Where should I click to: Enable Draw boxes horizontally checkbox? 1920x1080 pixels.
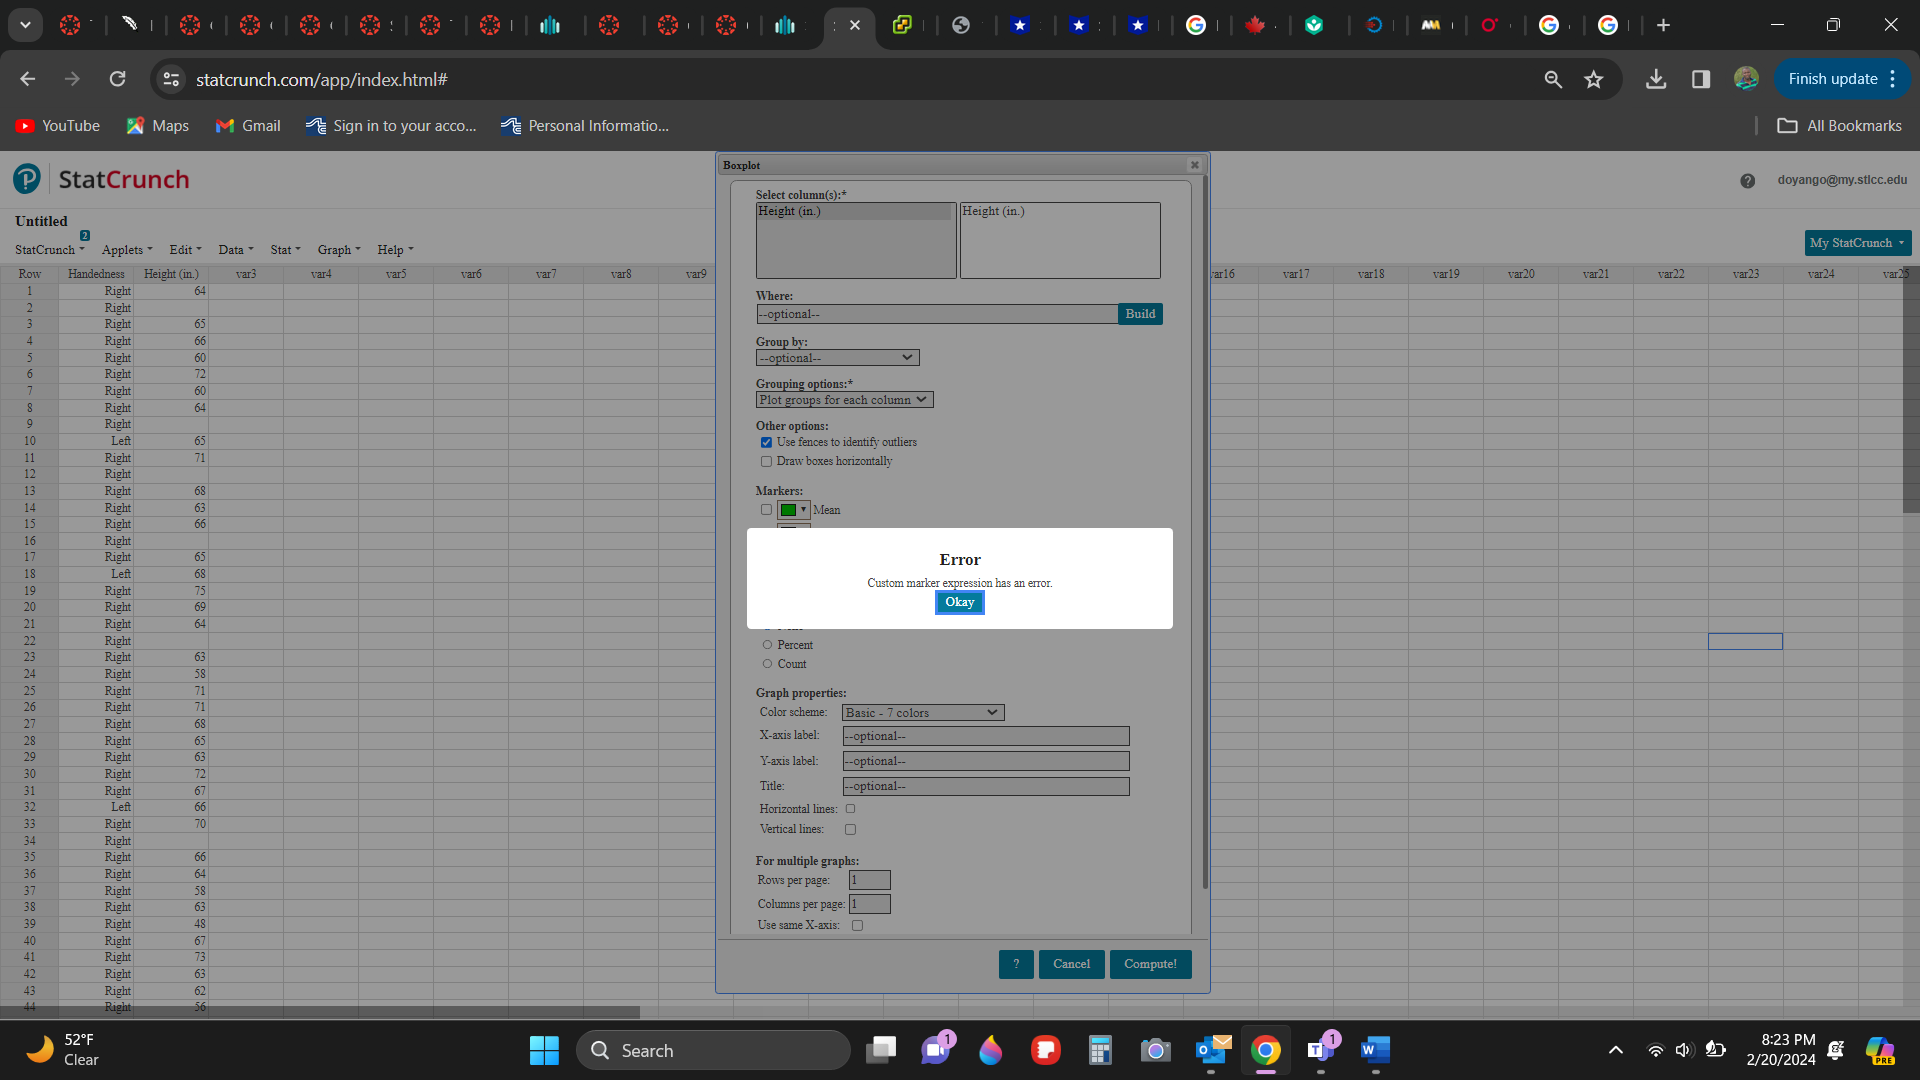(766, 461)
